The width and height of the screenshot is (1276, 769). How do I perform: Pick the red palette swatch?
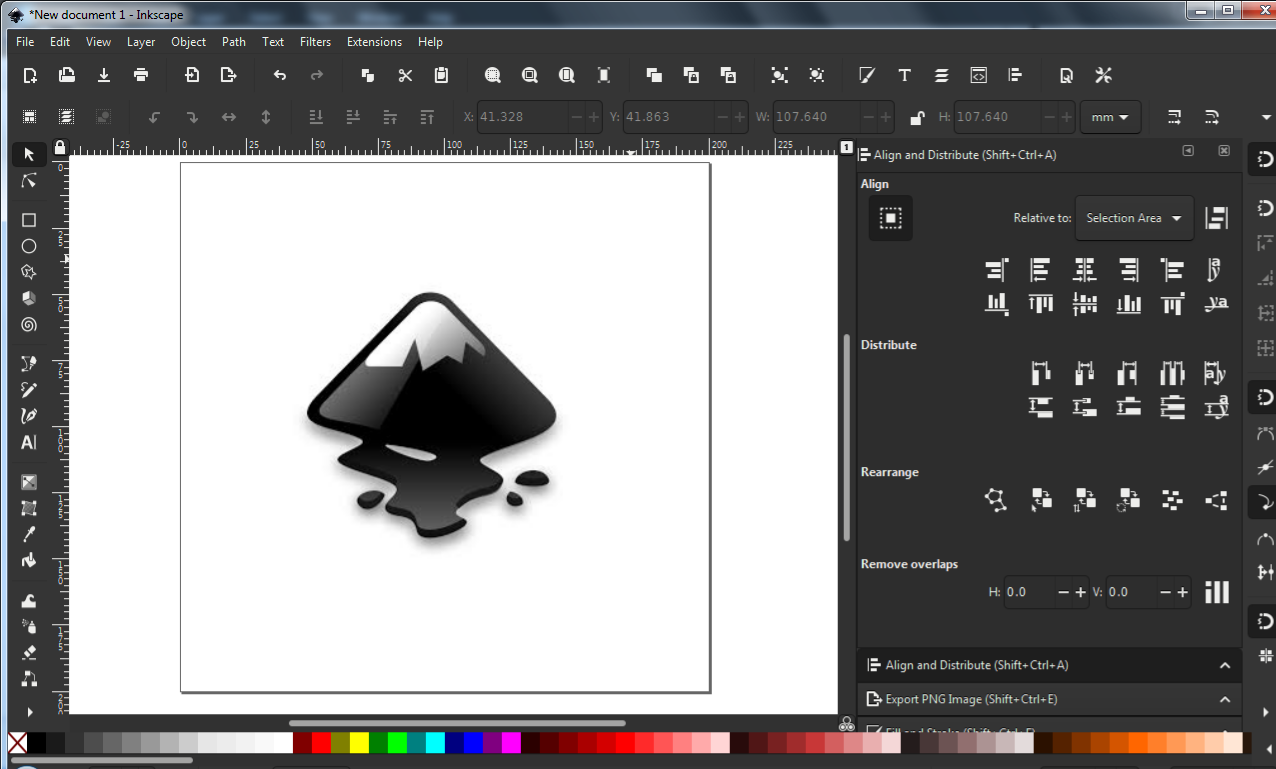pyautogui.click(x=321, y=743)
